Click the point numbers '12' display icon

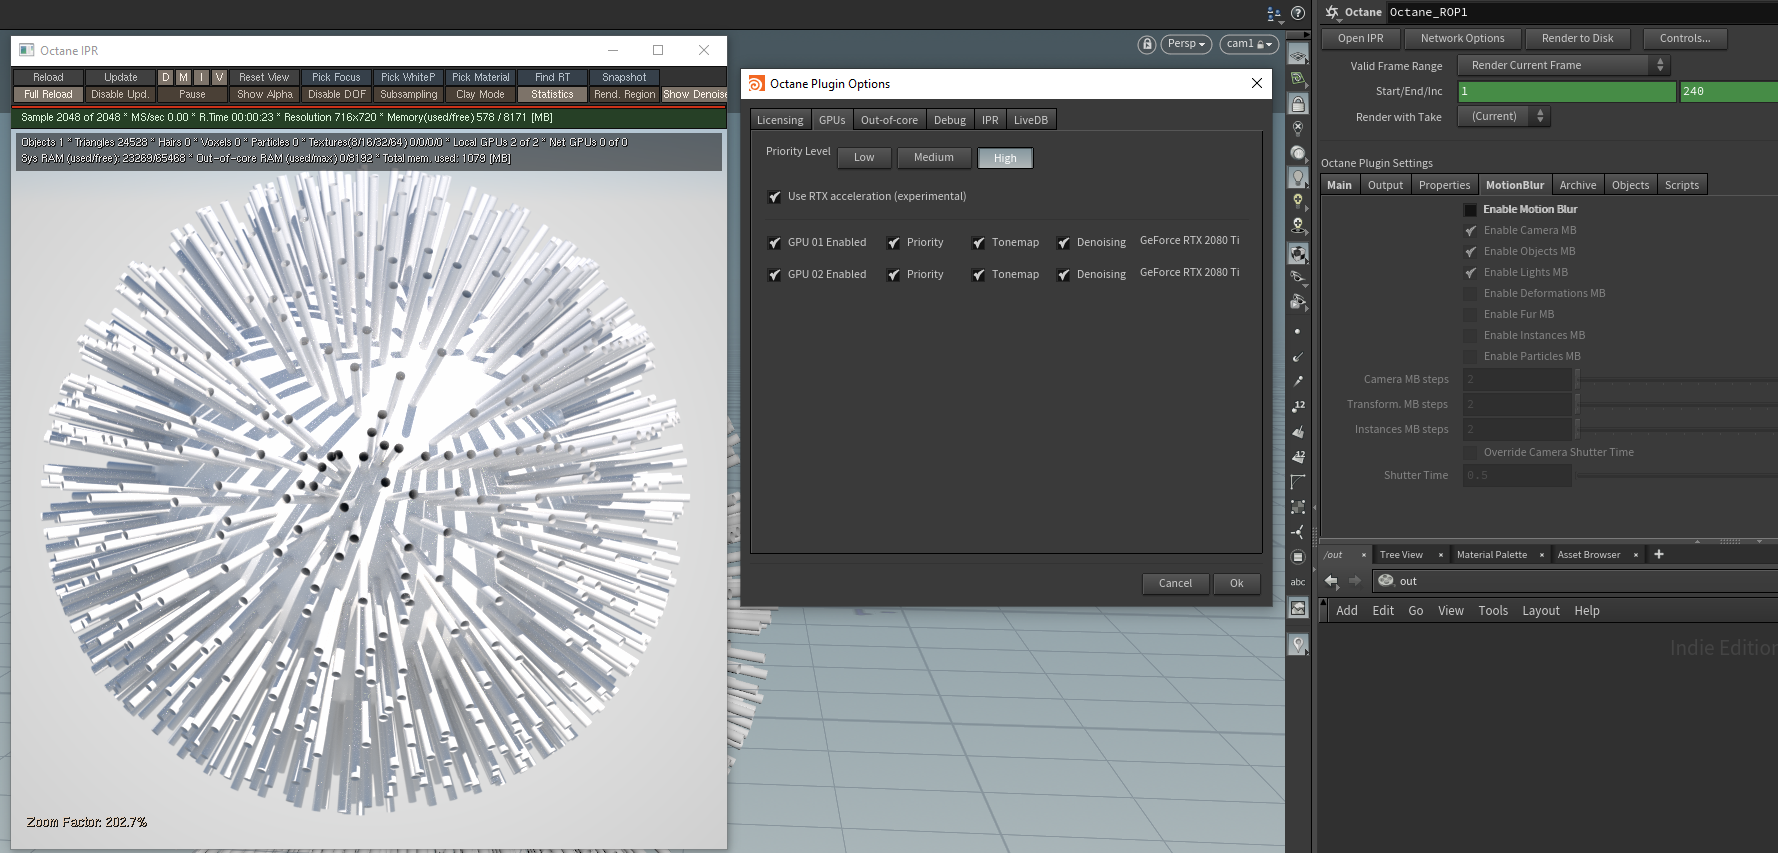click(1298, 406)
